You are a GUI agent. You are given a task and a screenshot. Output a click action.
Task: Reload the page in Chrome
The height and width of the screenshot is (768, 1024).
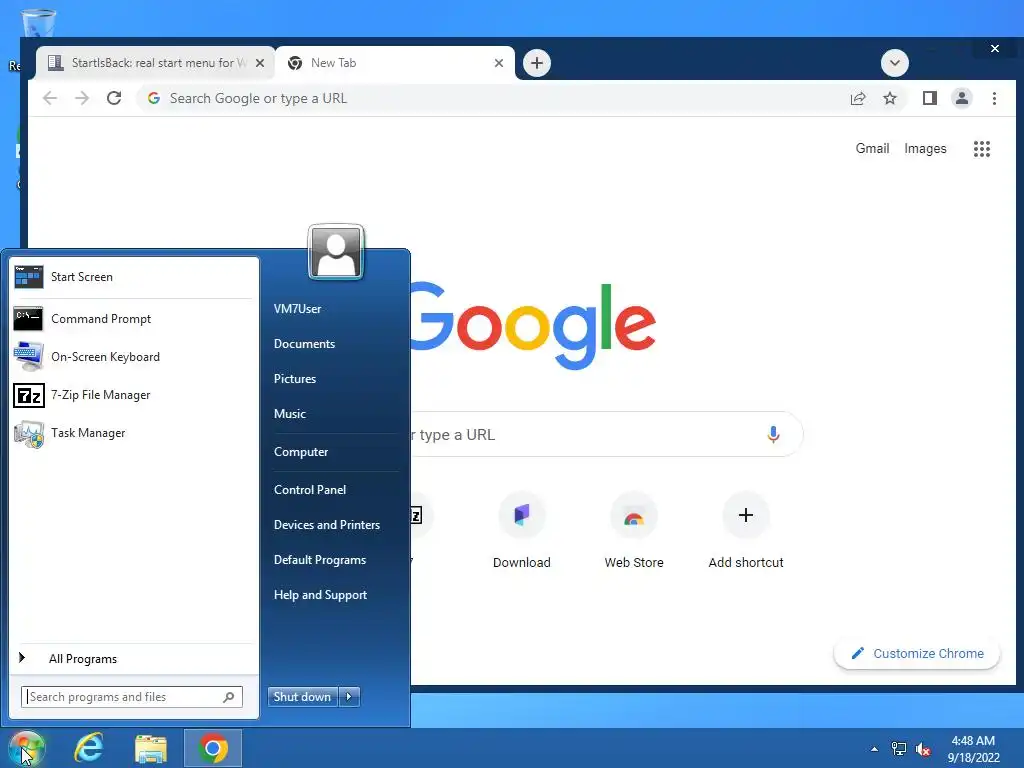pos(114,98)
